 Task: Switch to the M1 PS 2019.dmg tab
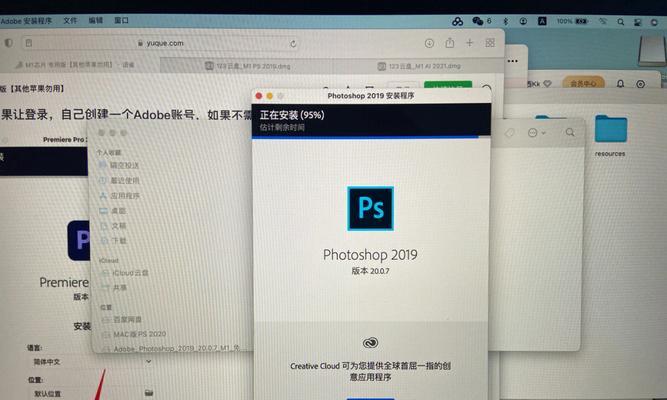[247, 66]
